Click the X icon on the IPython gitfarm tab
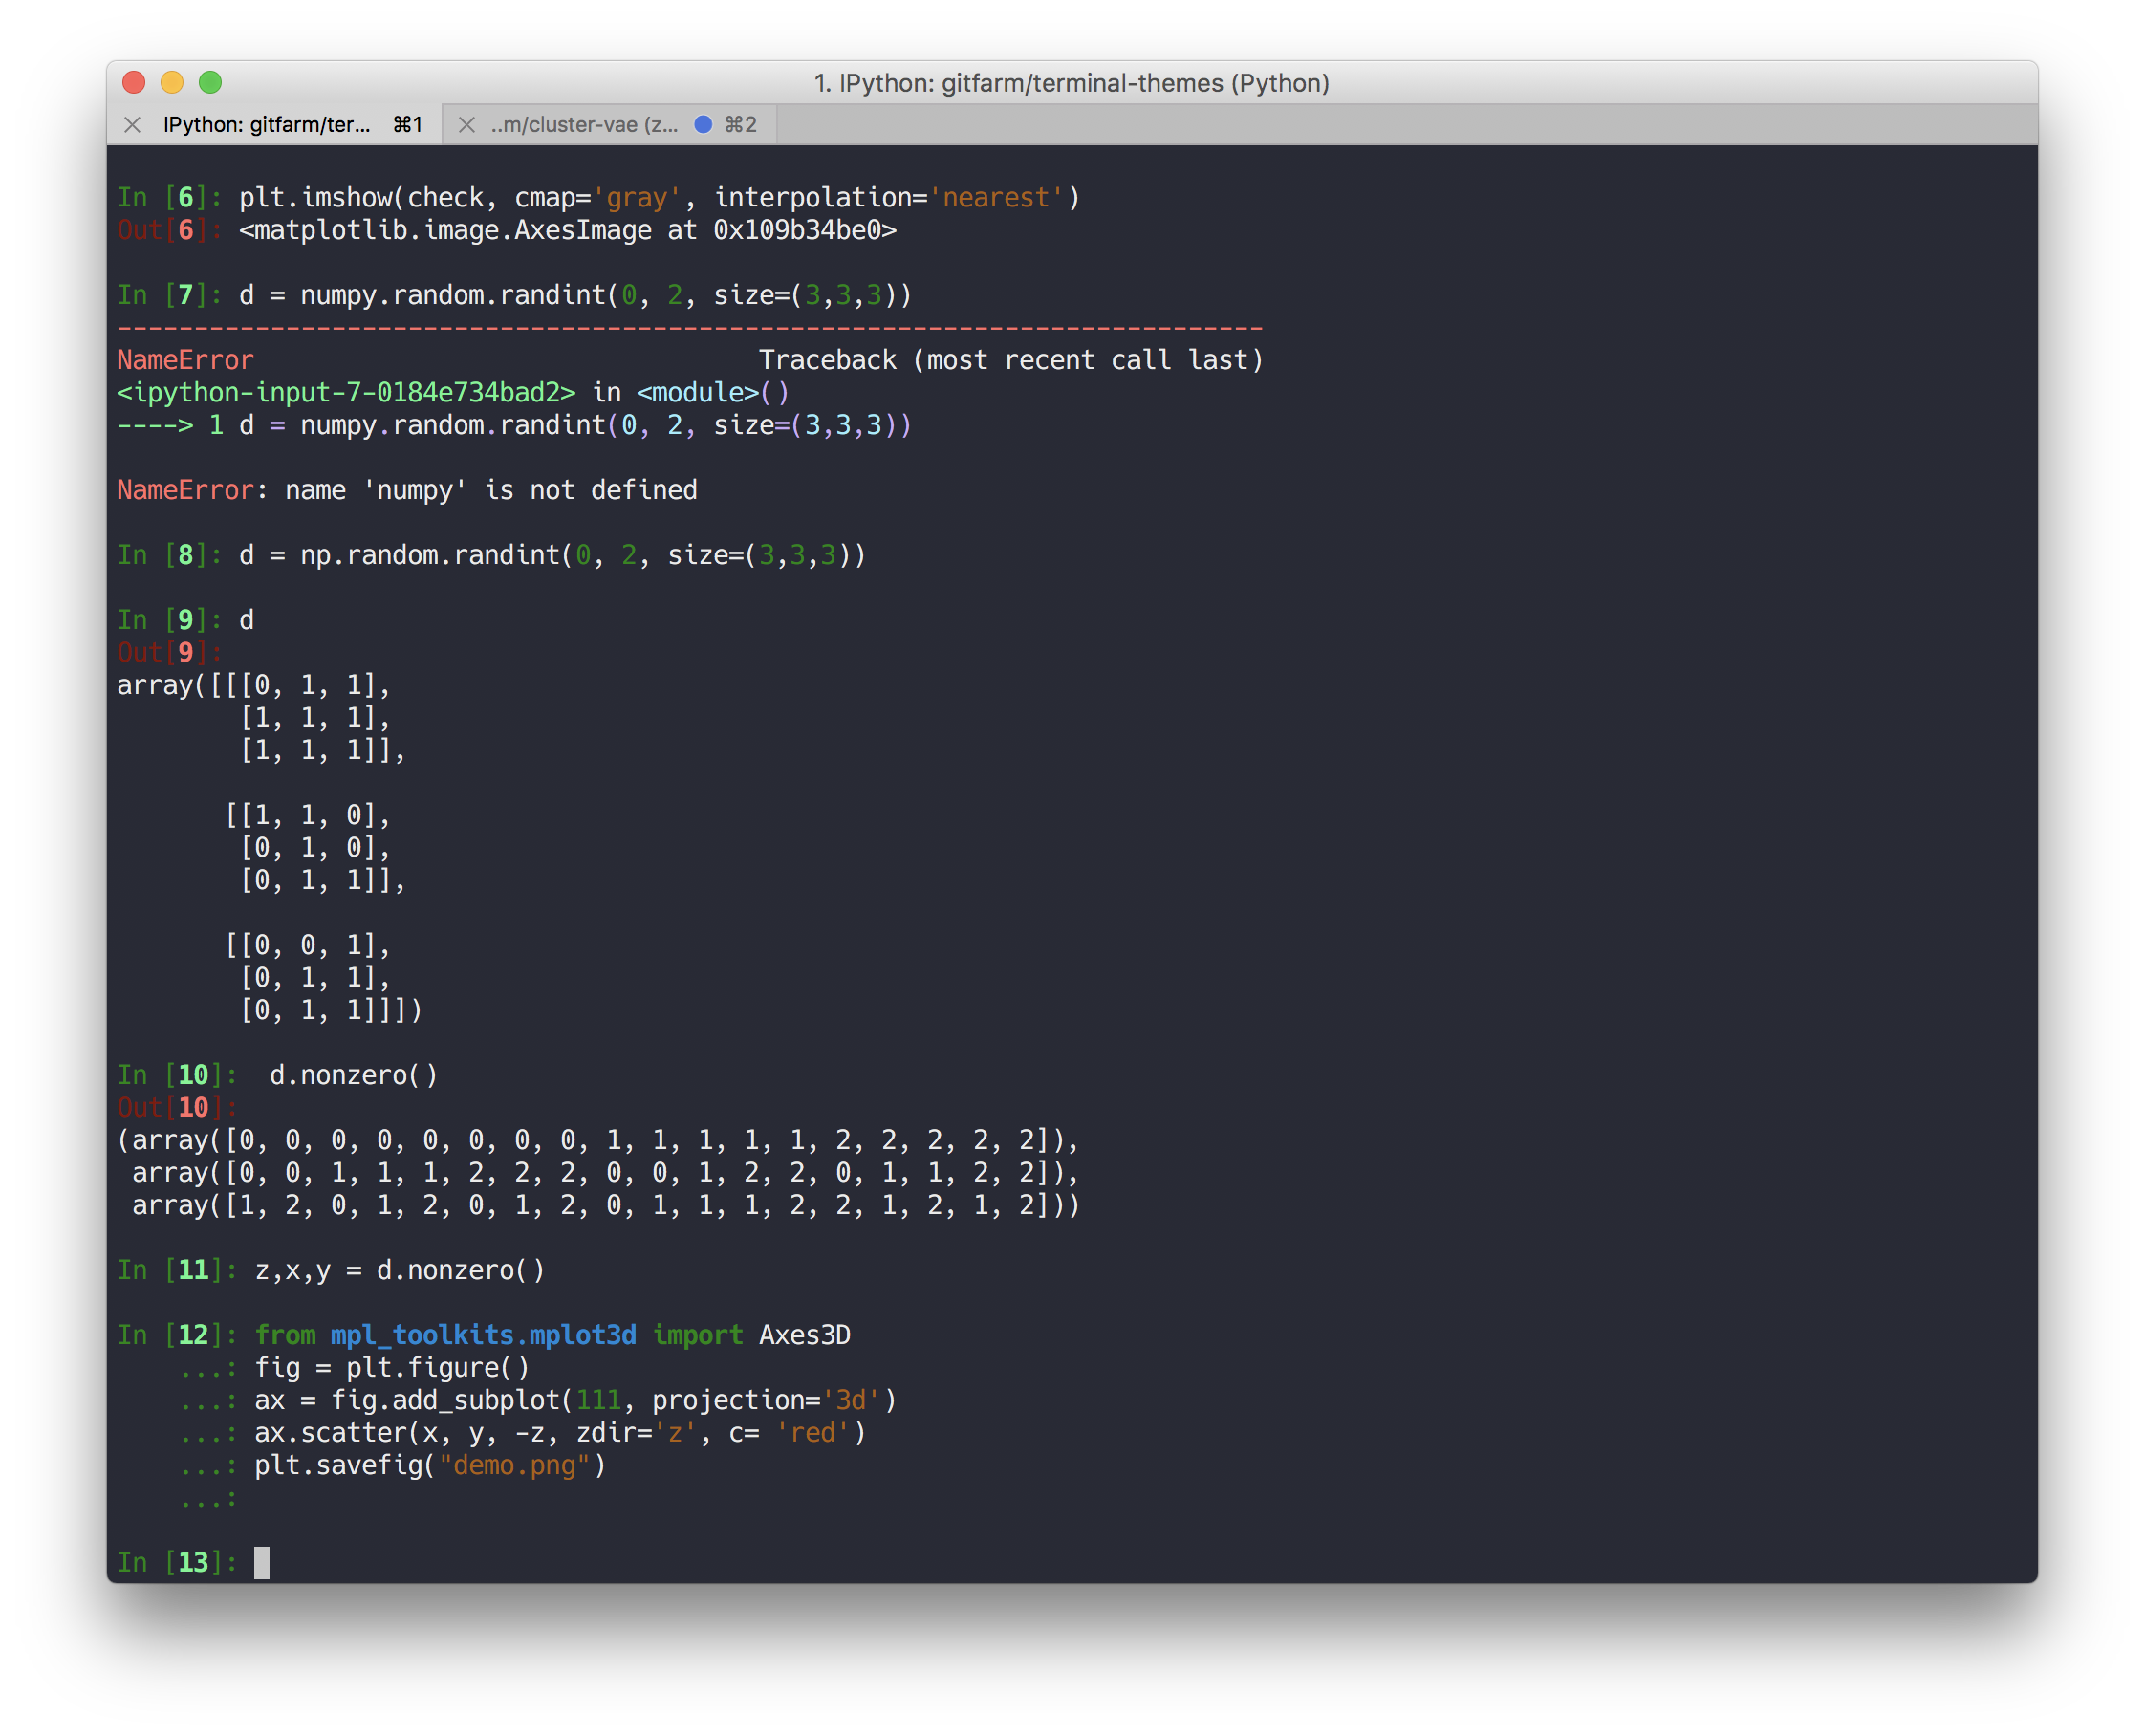The image size is (2145, 1736). (x=132, y=124)
